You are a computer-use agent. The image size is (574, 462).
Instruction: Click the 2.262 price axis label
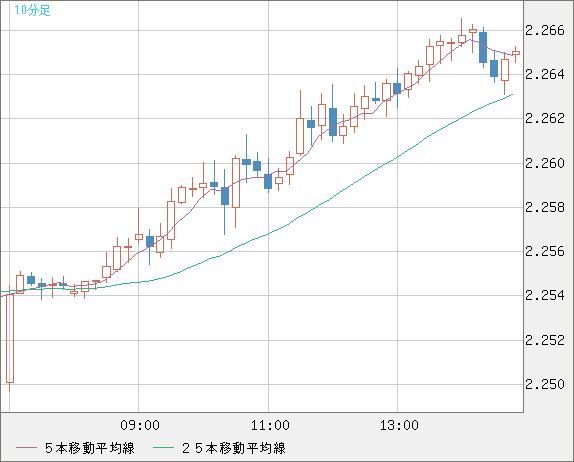click(545, 118)
